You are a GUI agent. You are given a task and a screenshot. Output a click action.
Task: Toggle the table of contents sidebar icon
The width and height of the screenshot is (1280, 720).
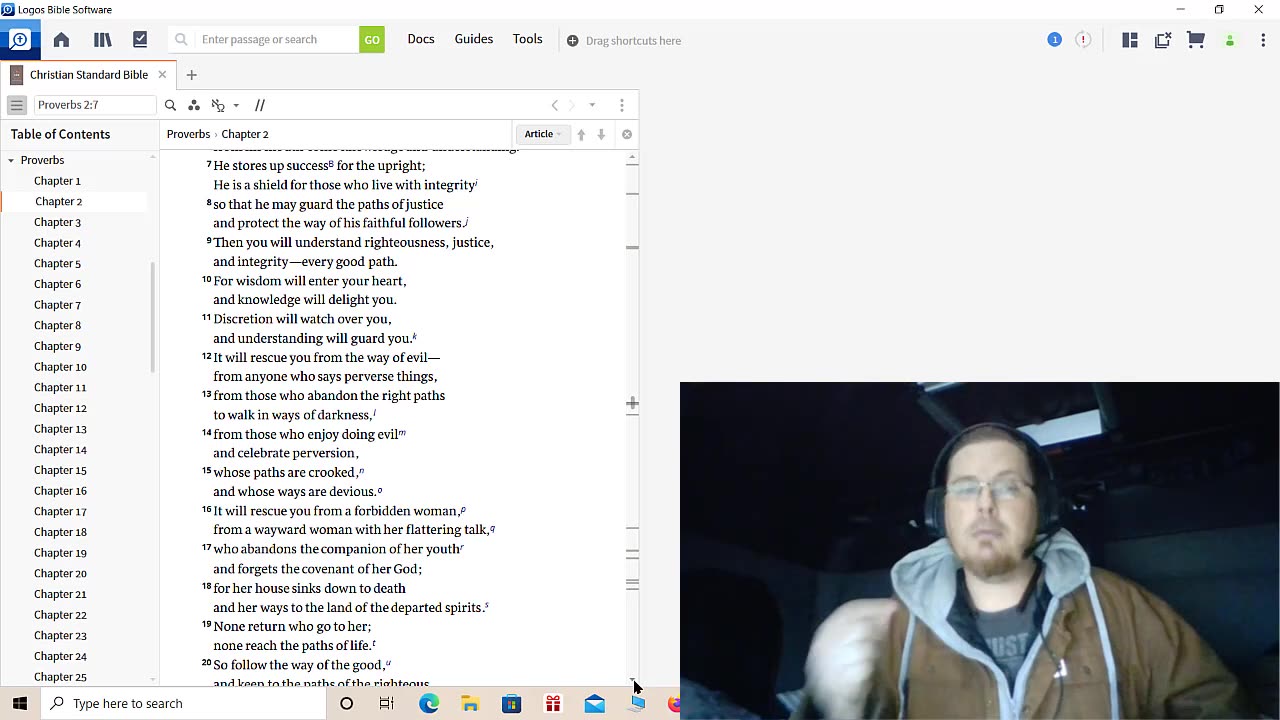coord(17,105)
